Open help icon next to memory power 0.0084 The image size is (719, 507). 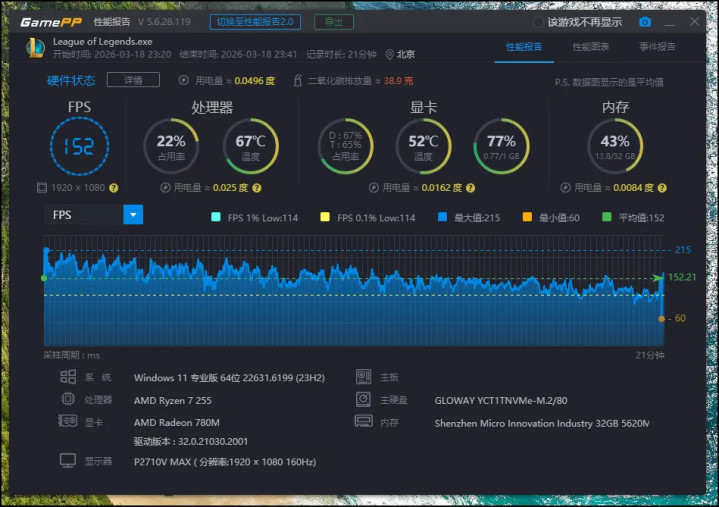tap(662, 188)
